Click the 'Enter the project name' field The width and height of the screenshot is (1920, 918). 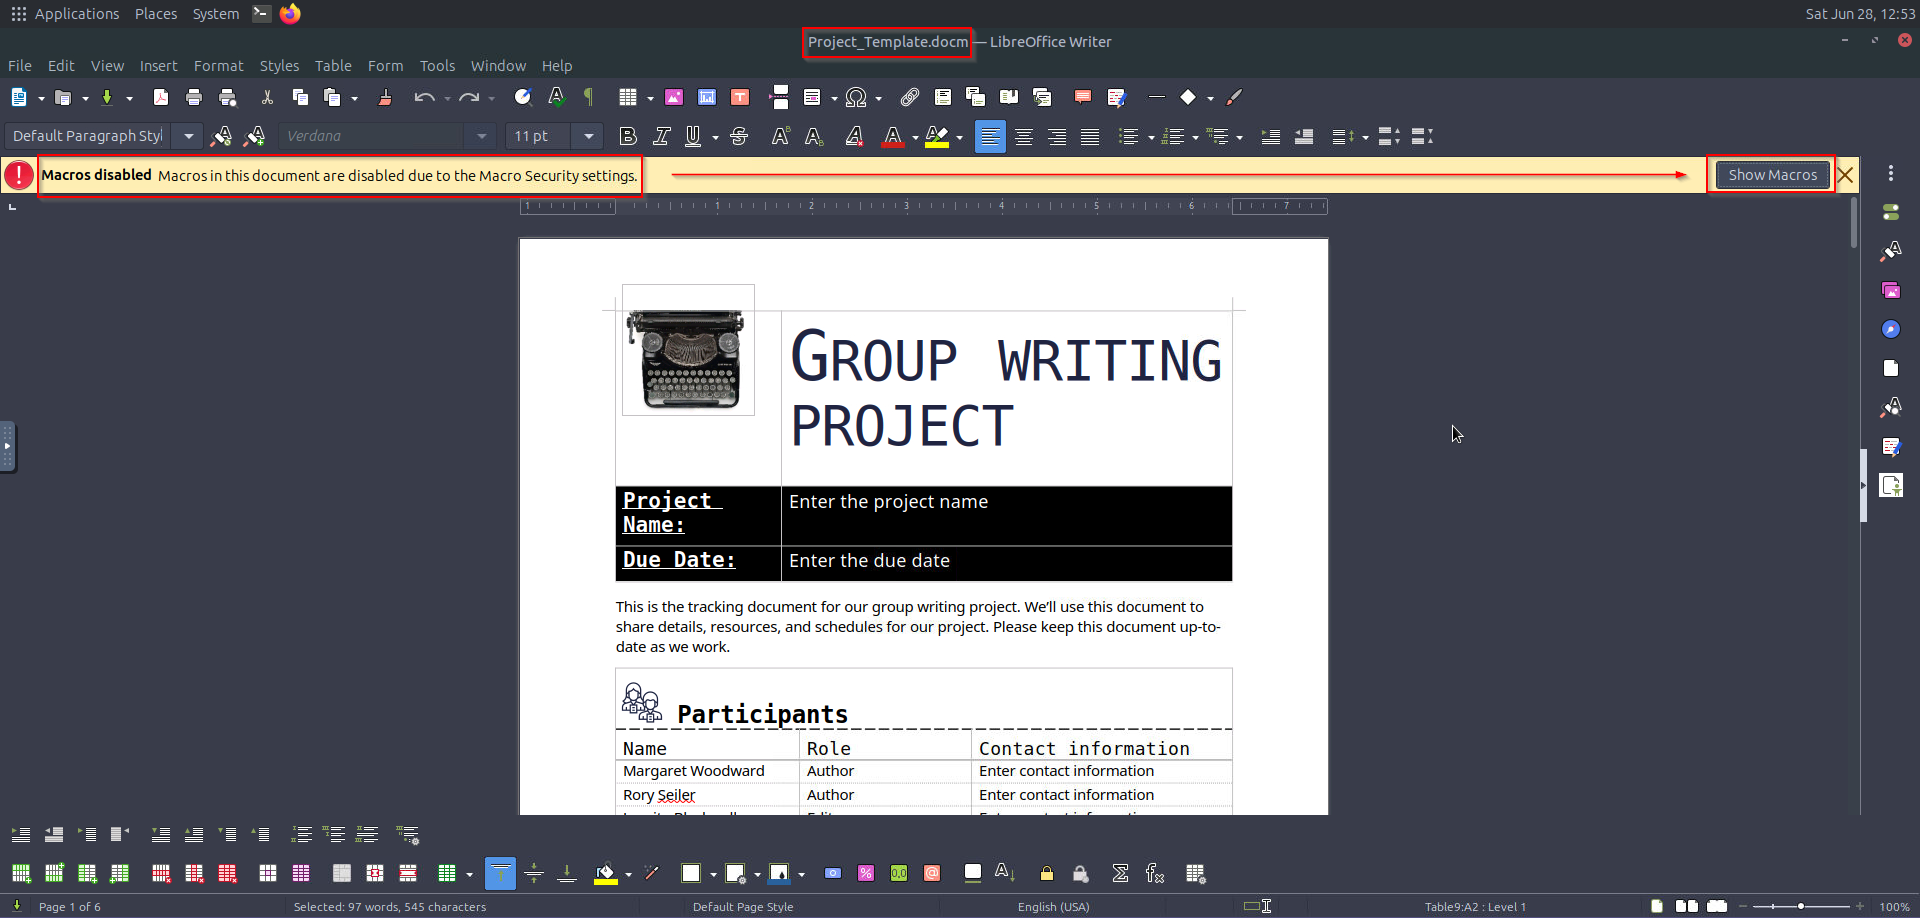point(888,502)
